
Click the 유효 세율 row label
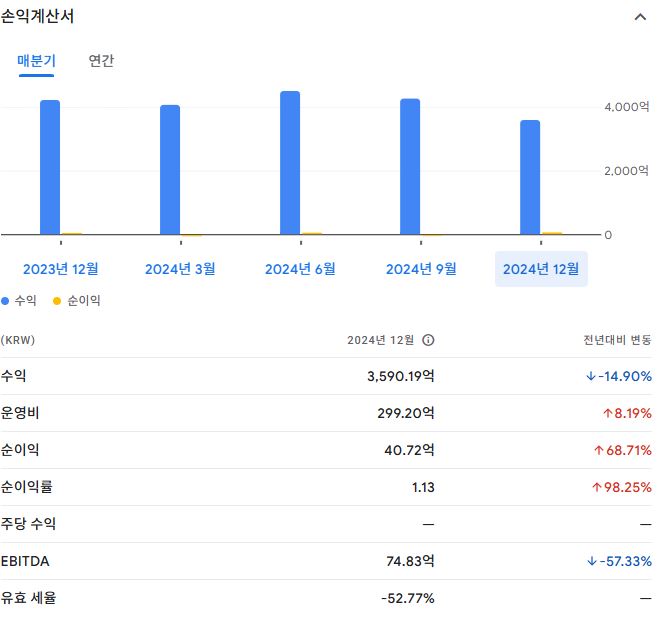pyautogui.click(x=28, y=598)
